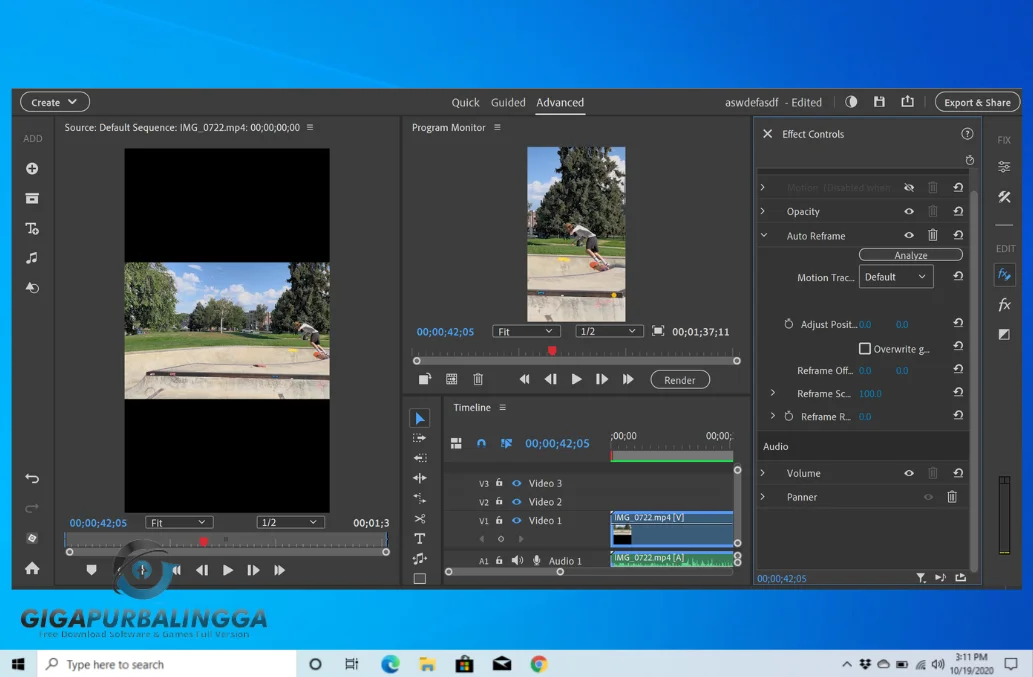Click the Timeline zoom scroll handle
The height and width of the screenshot is (677, 1033).
560,572
